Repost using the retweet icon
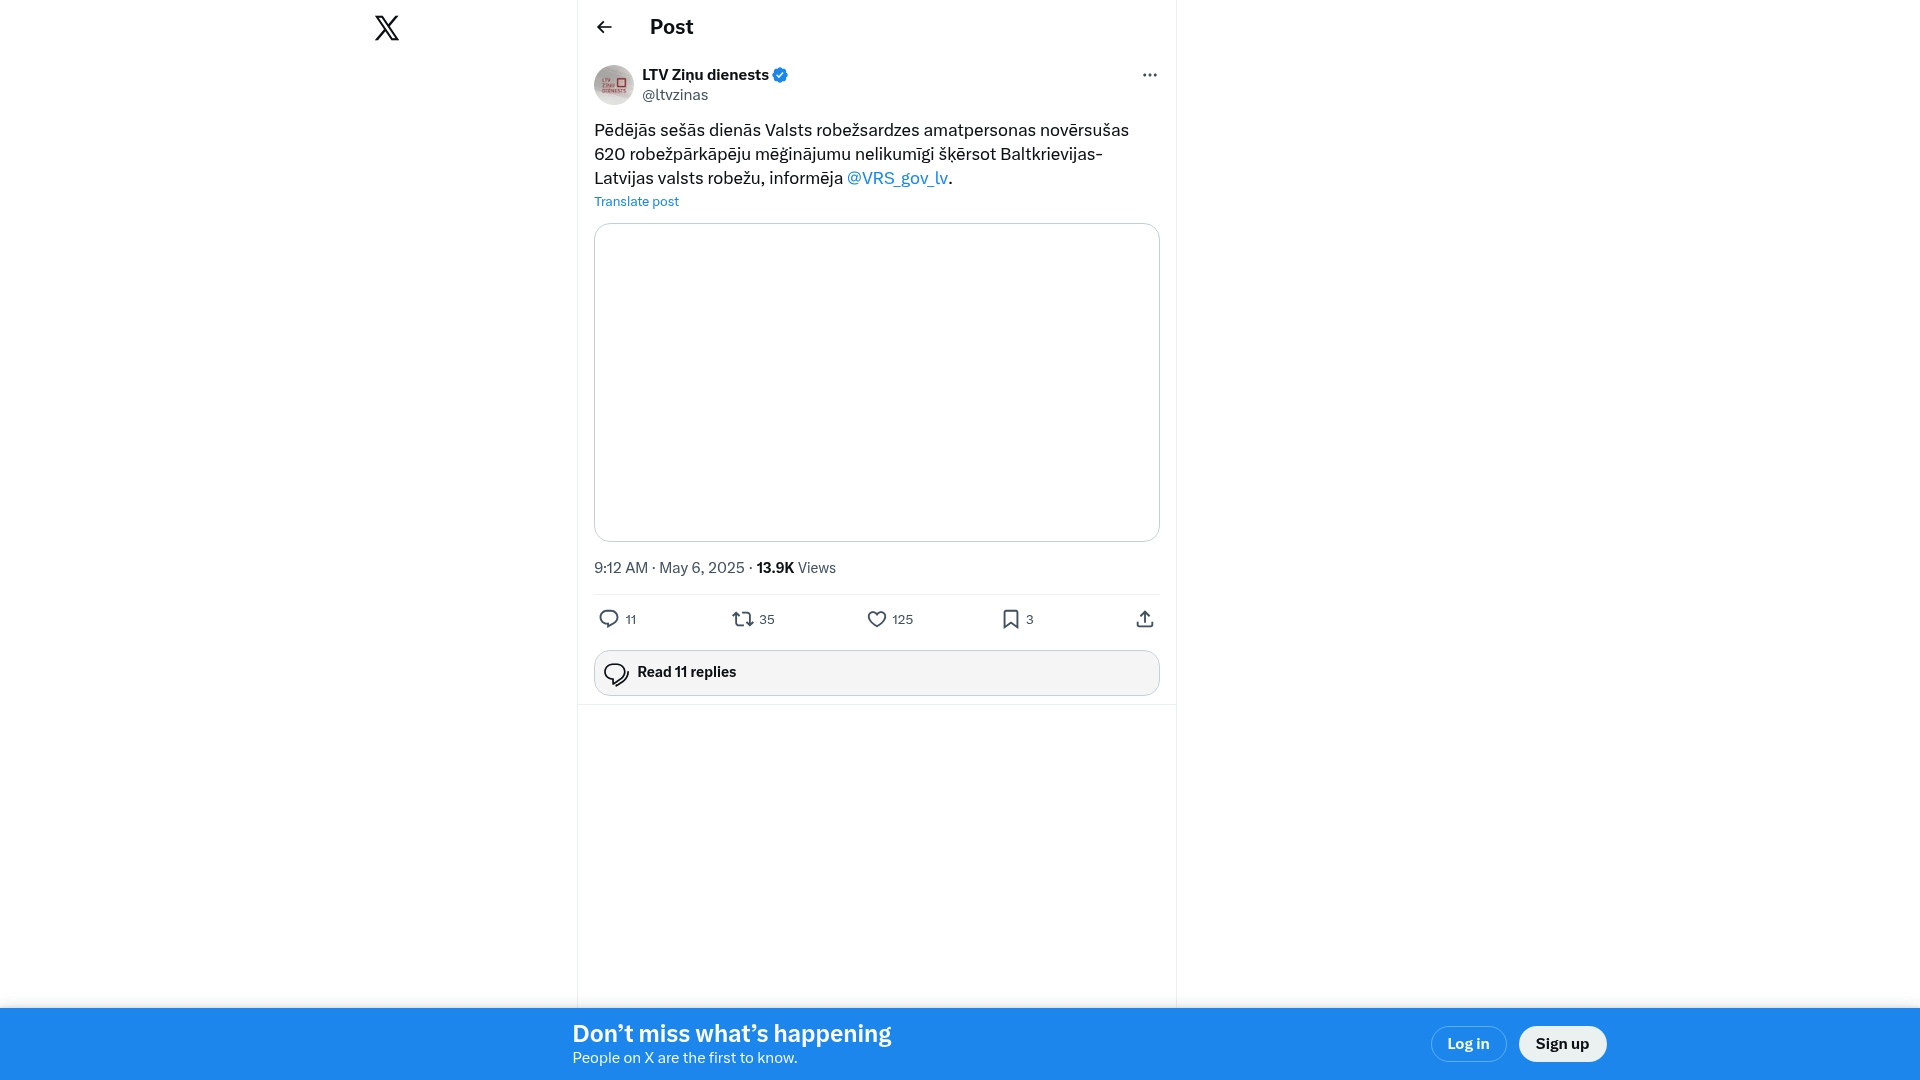 coord(742,619)
